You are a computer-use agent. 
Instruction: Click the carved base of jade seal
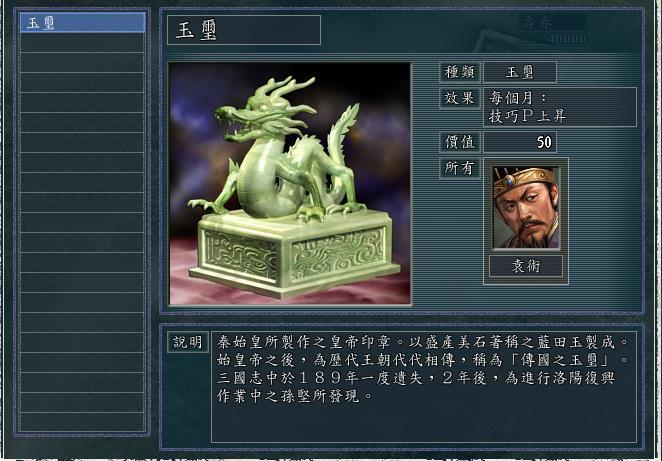294,255
